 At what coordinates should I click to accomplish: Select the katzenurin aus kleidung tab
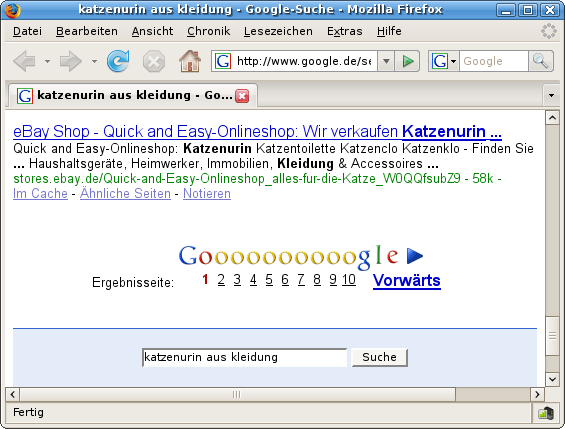132,95
